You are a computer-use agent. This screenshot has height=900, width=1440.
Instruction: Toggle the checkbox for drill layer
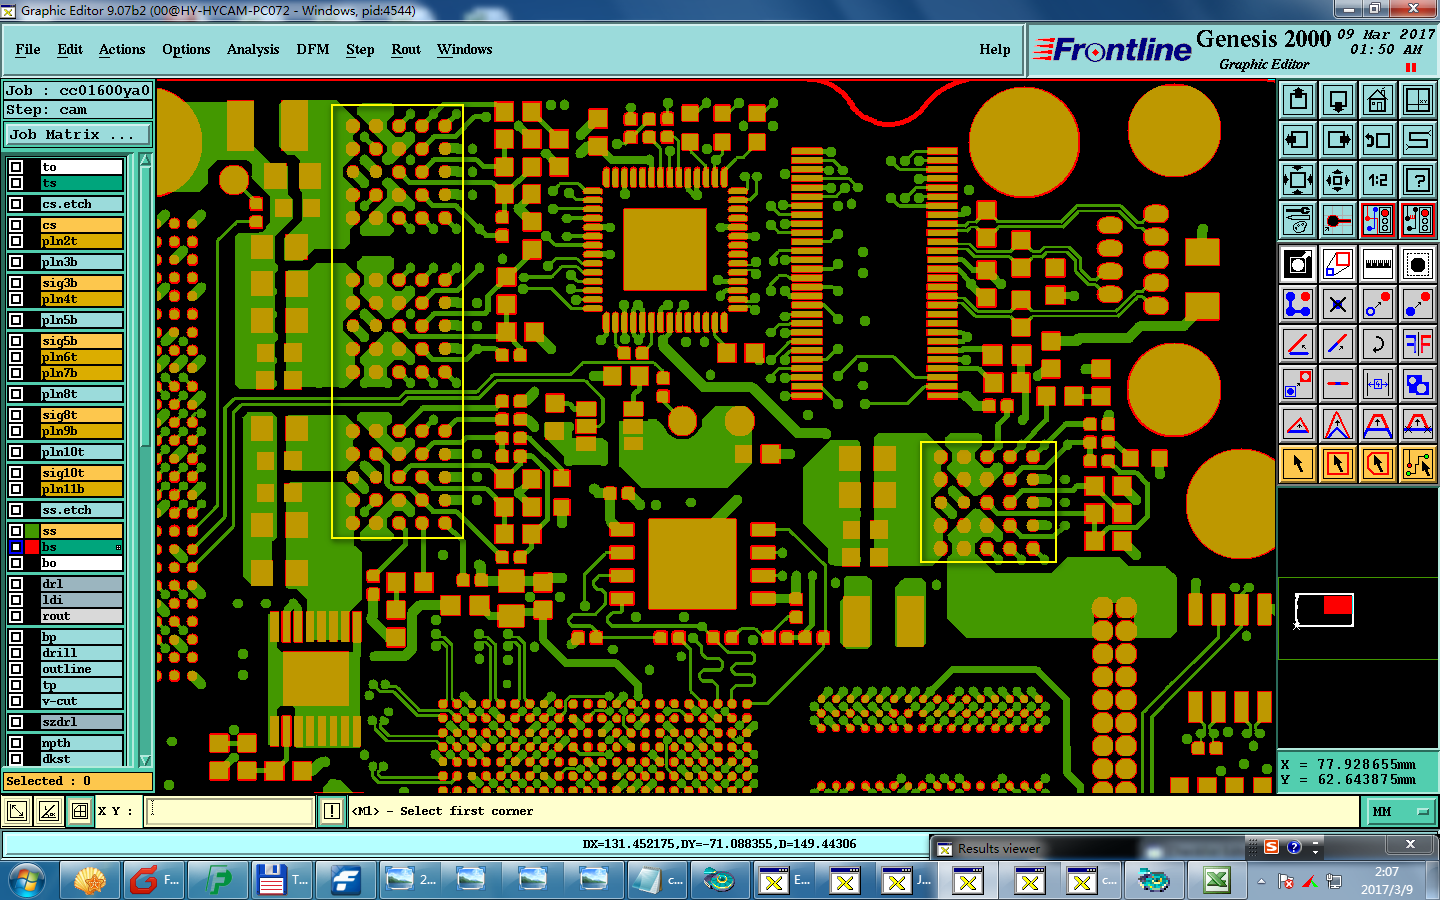click(x=16, y=653)
